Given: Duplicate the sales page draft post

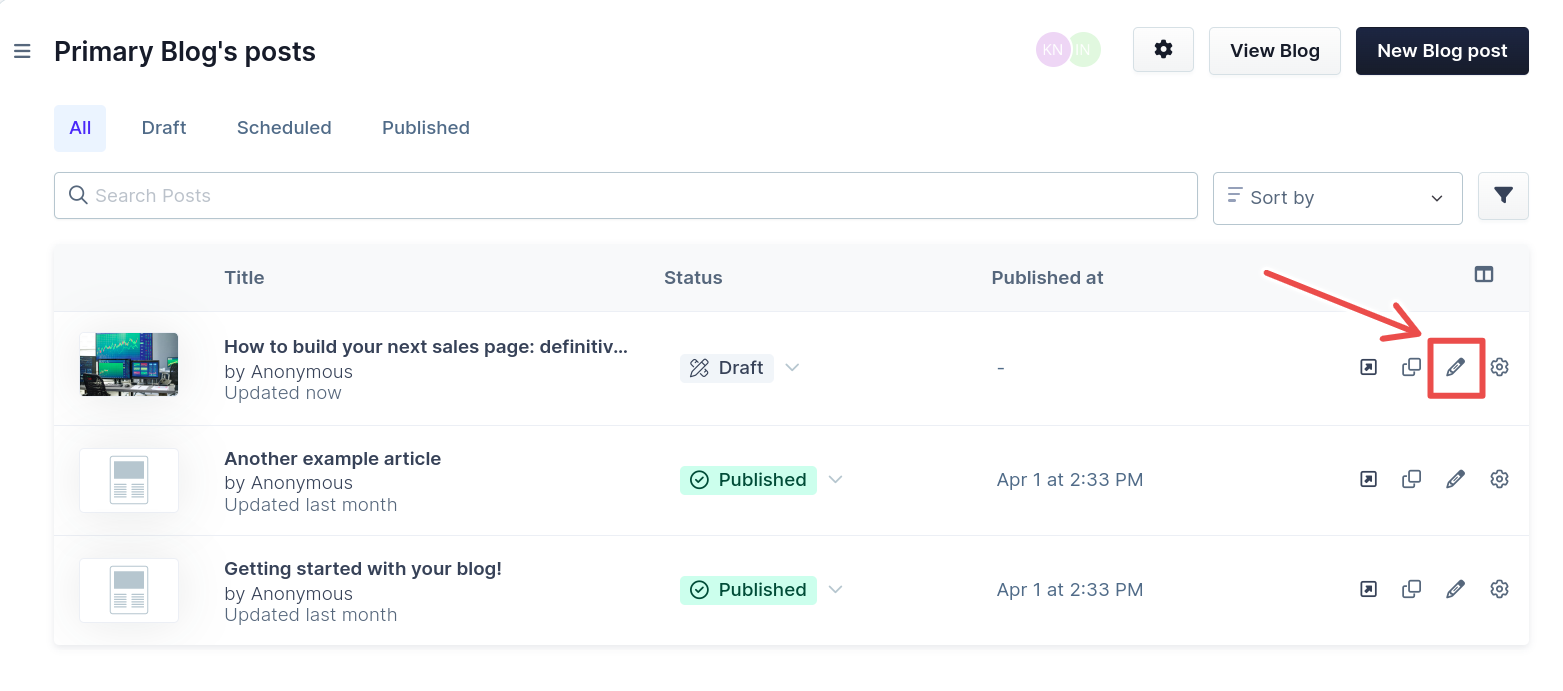Looking at the screenshot, I should [x=1411, y=367].
